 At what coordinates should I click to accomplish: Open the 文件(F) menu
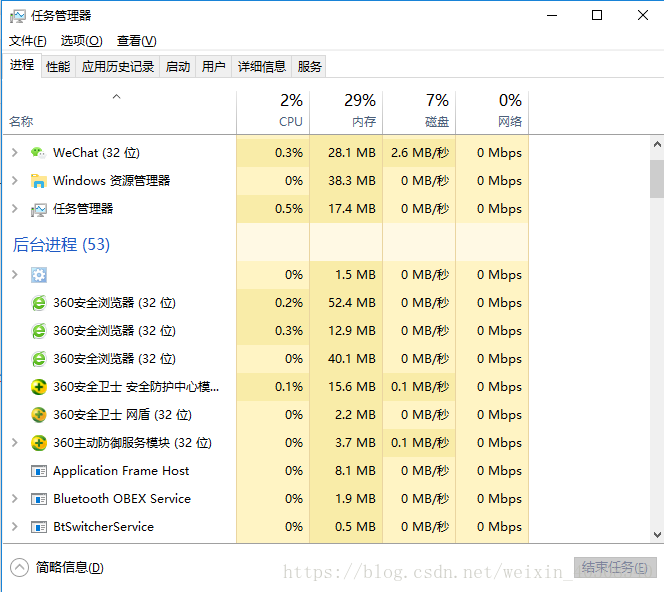(28, 41)
